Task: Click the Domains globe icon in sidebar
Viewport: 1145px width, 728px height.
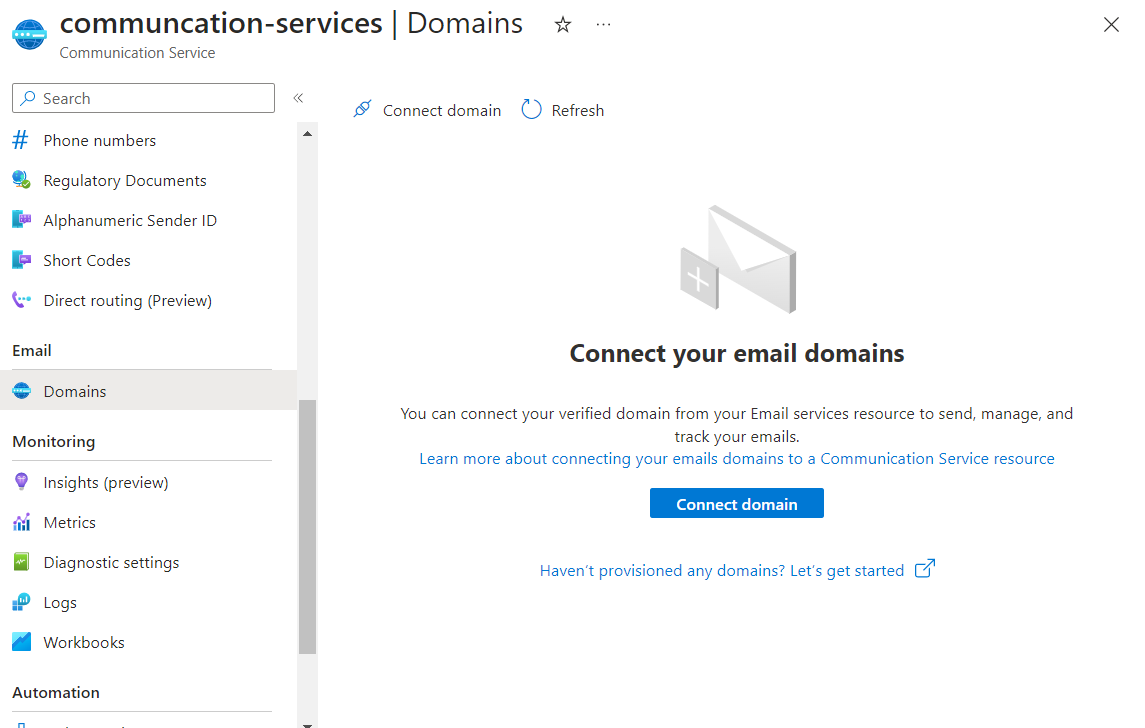Action: (22, 391)
